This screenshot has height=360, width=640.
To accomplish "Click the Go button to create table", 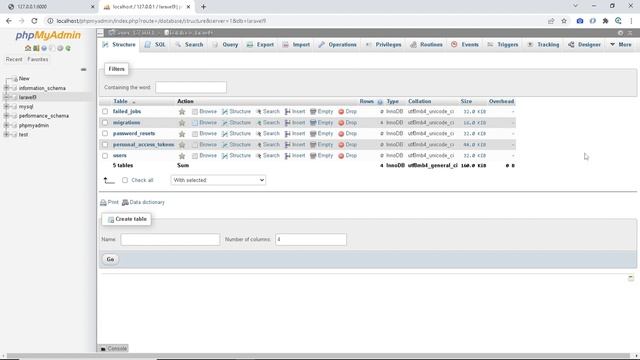I will (x=110, y=259).
